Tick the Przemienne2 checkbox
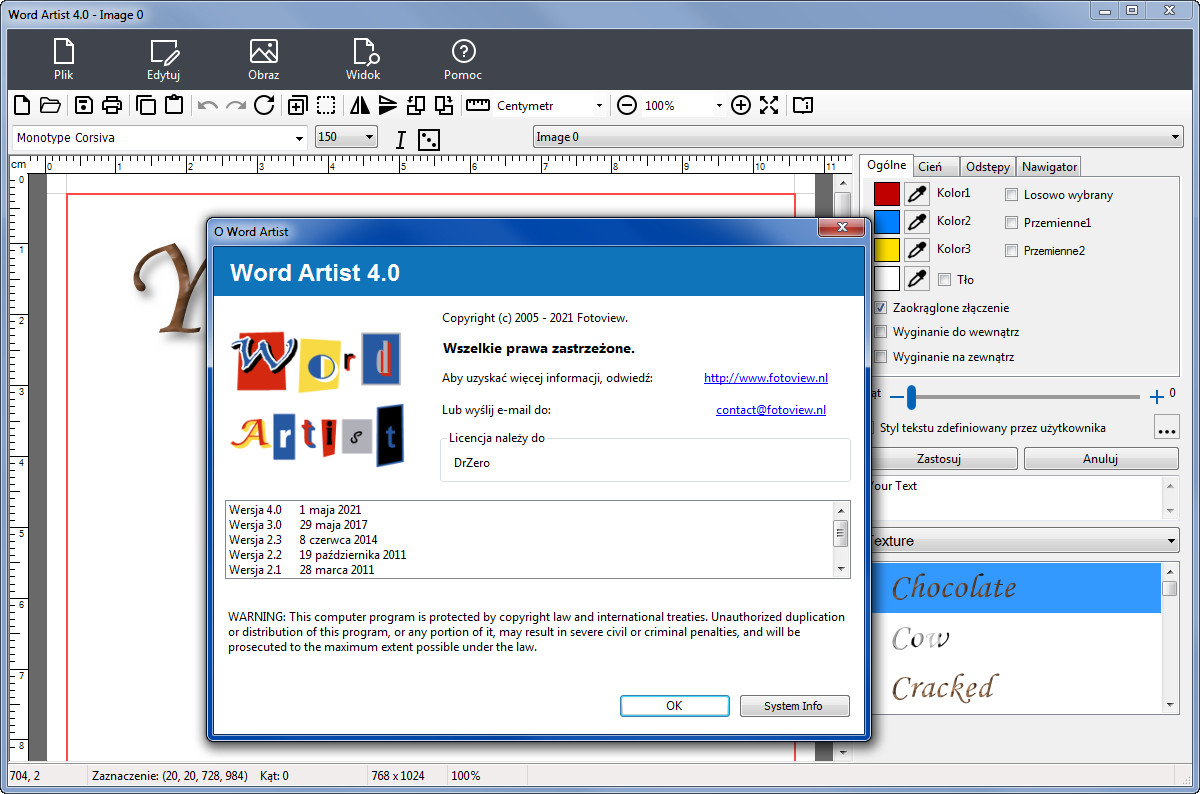Image resolution: width=1200 pixels, height=794 pixels. [1012, 251]
